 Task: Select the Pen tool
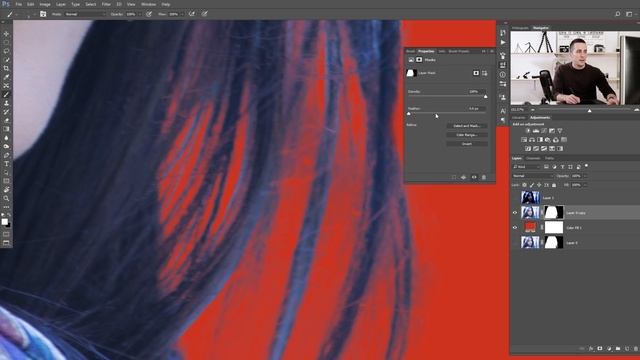pos(6,155)
